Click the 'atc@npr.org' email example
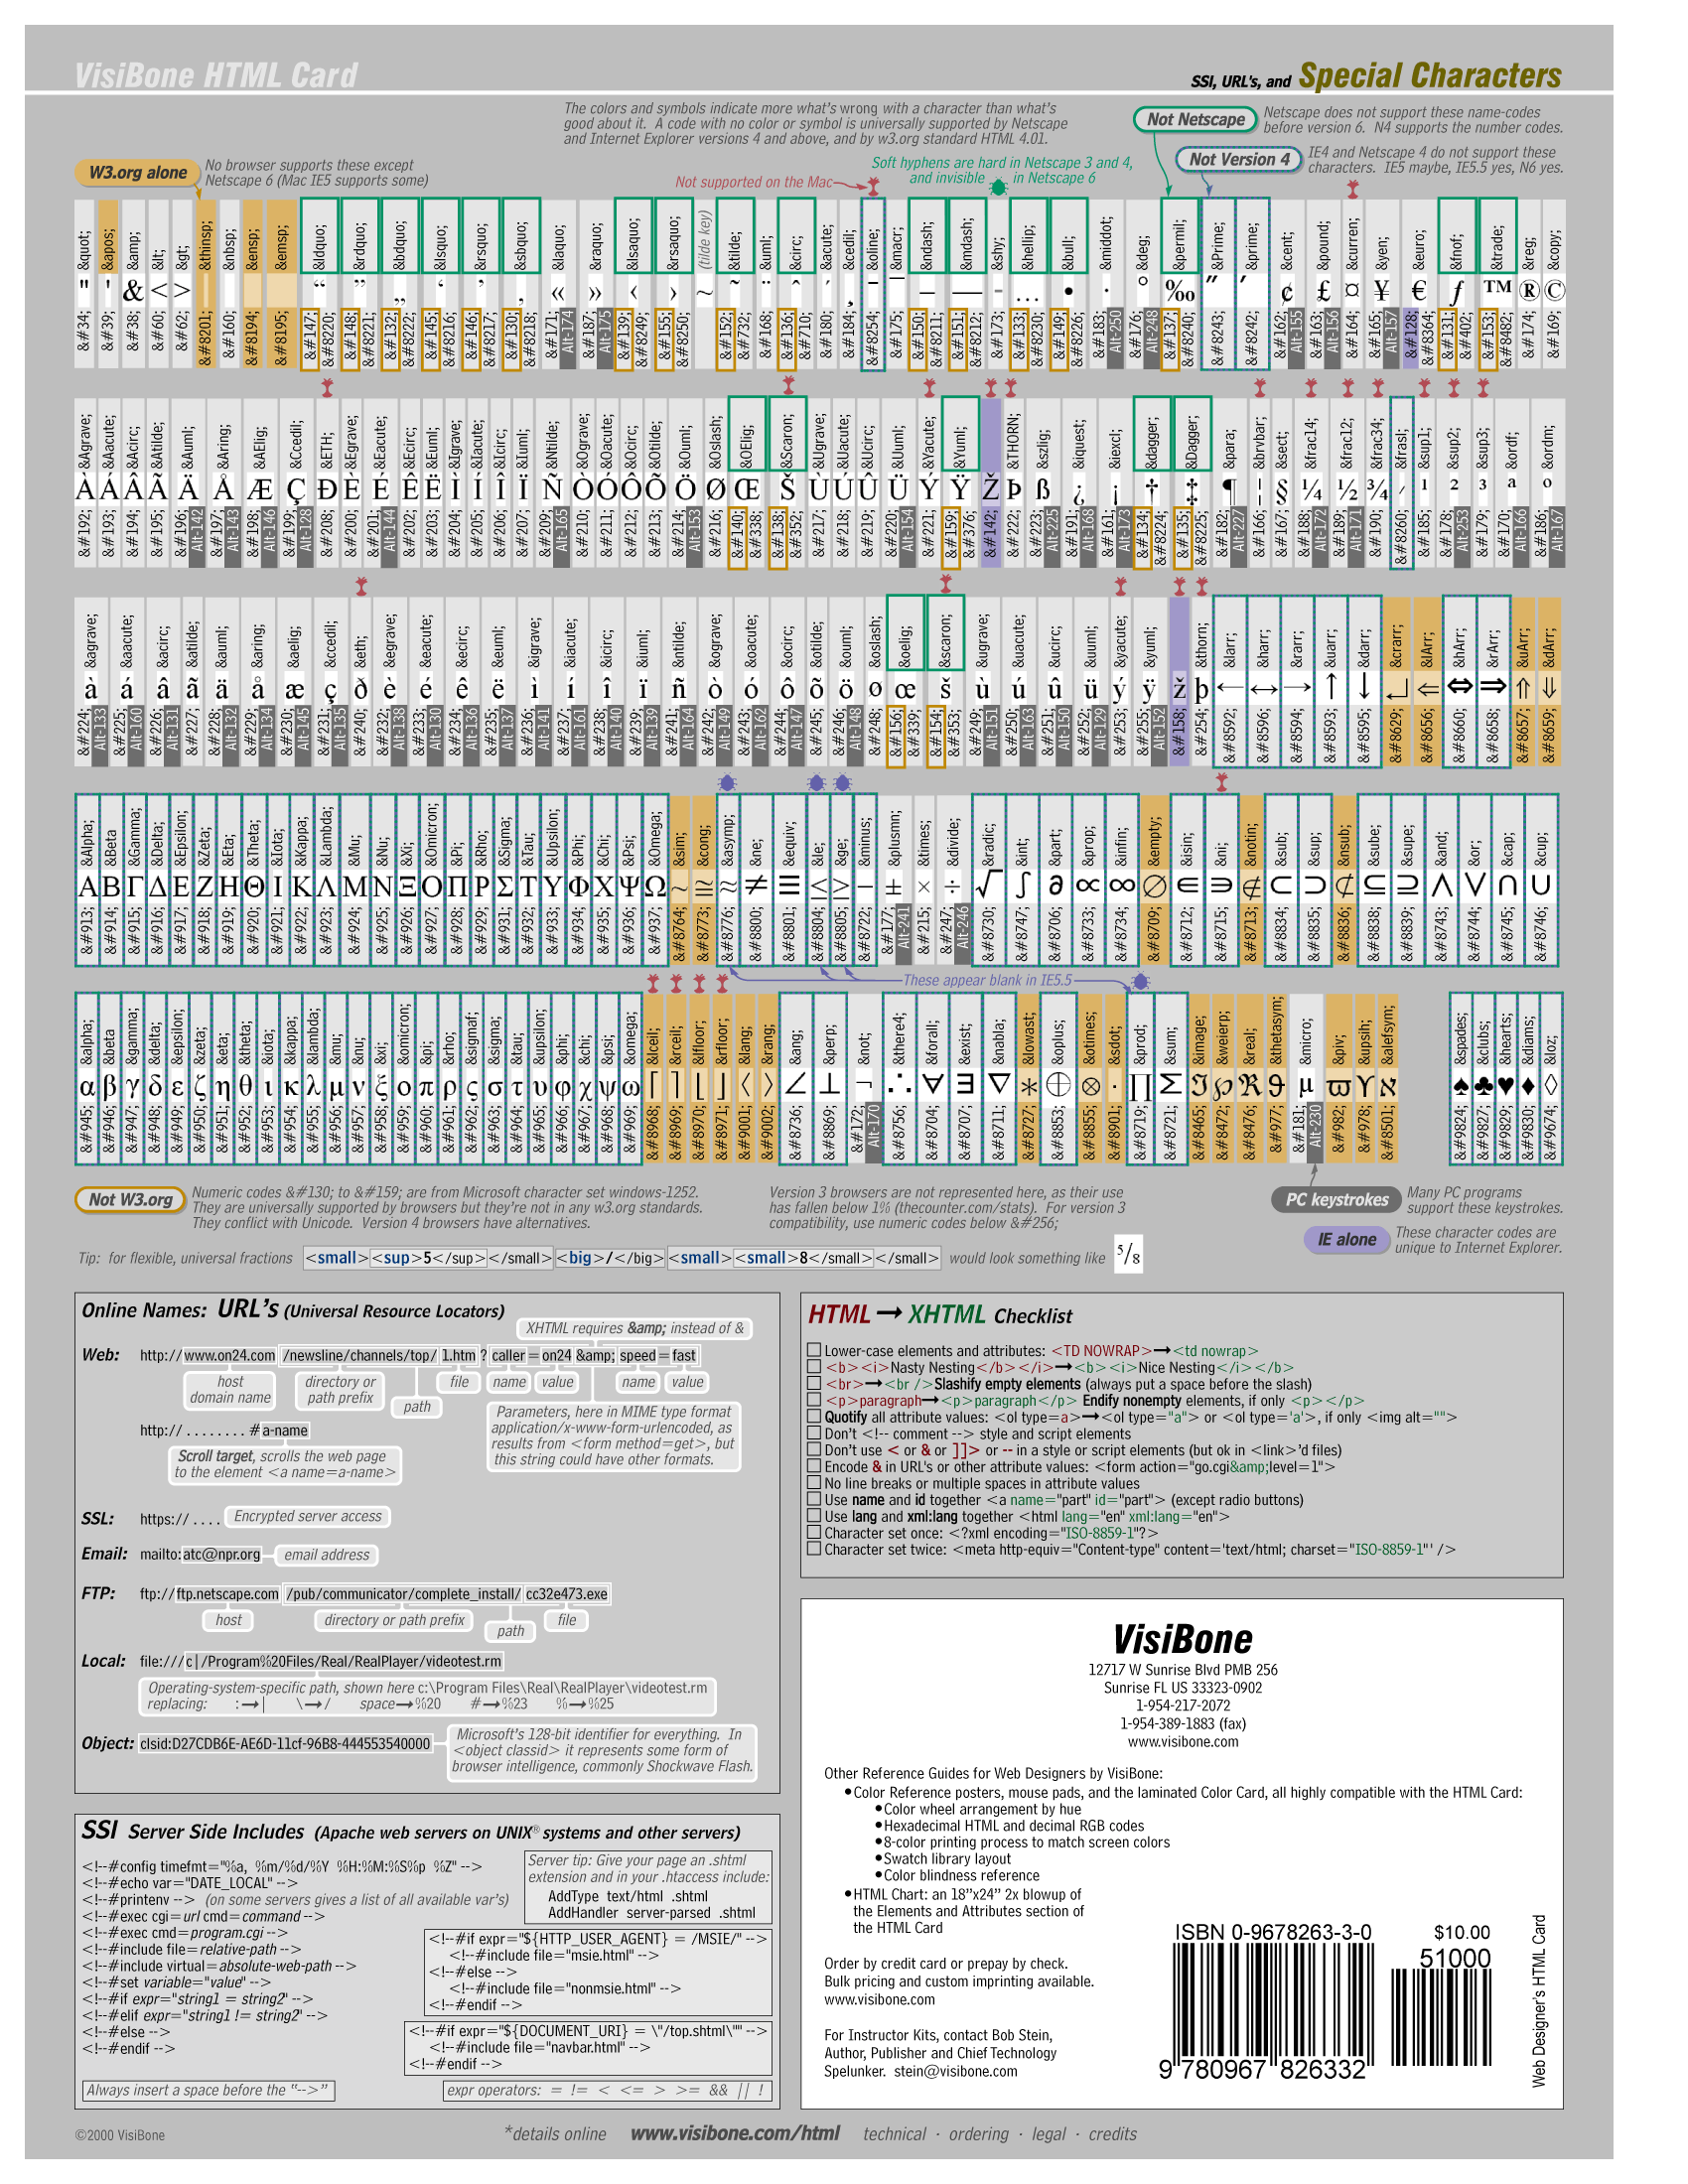The width and height of the screenshot is (1688, 2184). 221,1554
